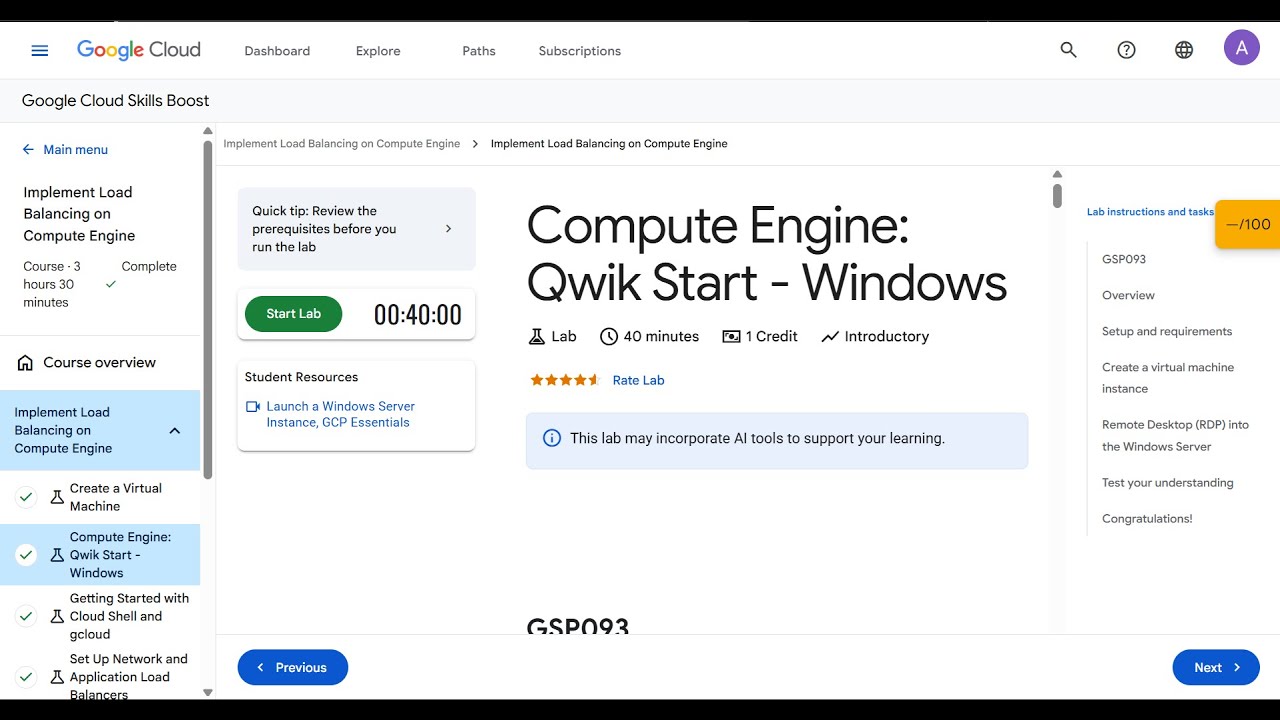Open the Dashboard tab
1280x720 pixels.
tap(277, 51)
